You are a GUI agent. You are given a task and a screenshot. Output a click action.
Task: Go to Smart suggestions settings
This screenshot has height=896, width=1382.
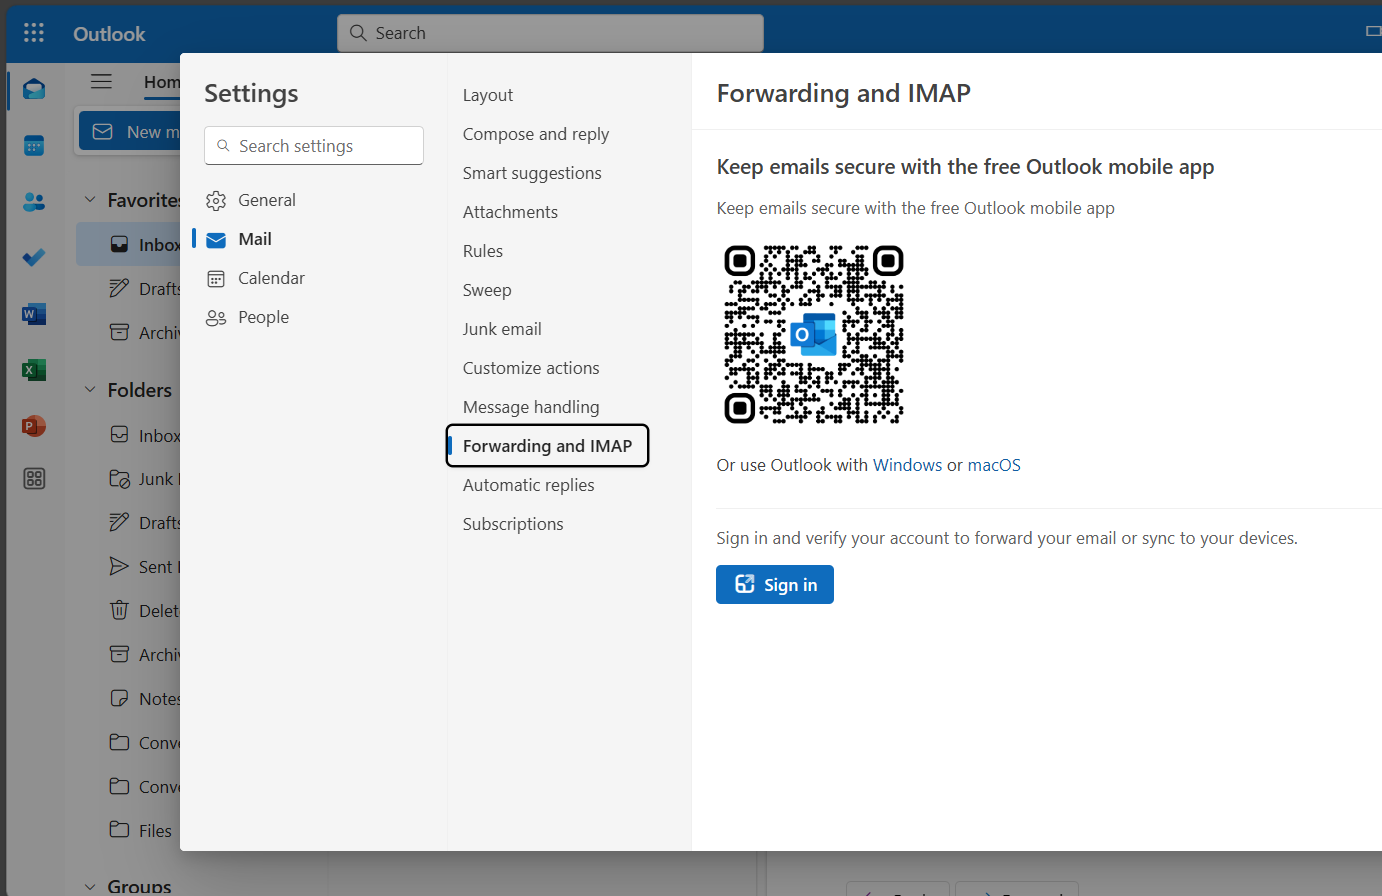pyautogui.click(x=532, y=173)
